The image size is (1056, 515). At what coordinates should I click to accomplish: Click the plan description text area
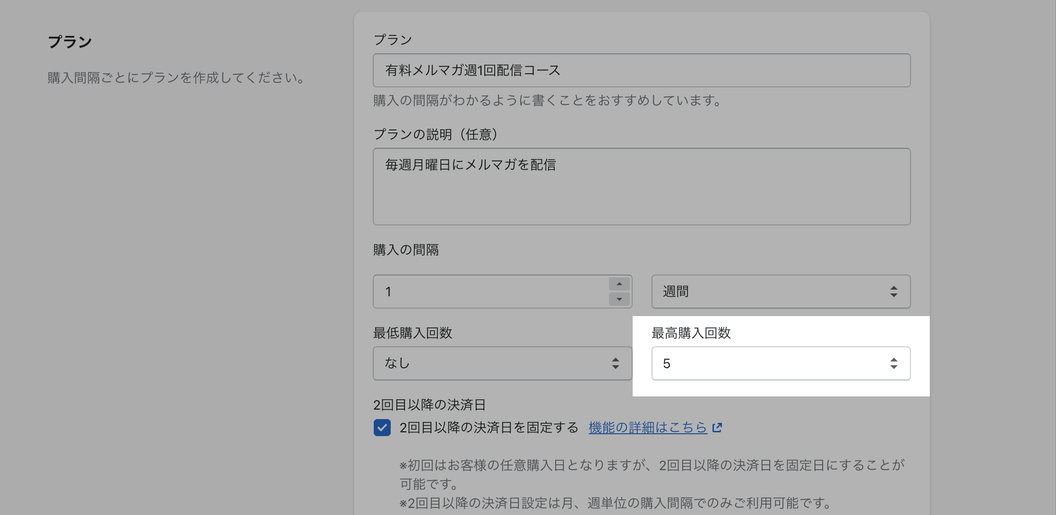point(641,186)
